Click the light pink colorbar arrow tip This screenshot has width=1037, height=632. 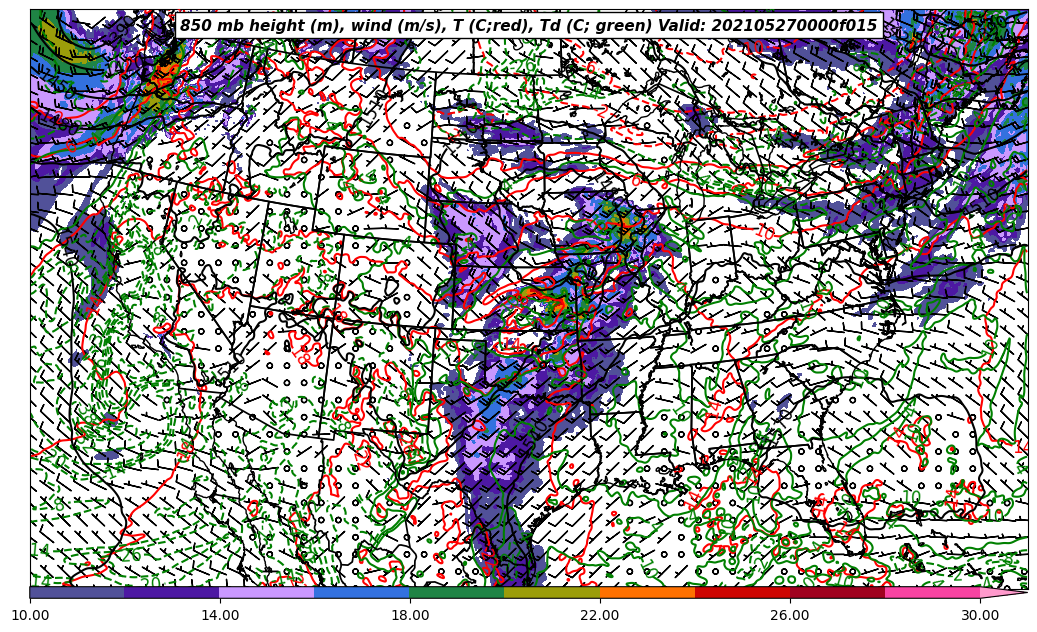(x=1003, y=592)
